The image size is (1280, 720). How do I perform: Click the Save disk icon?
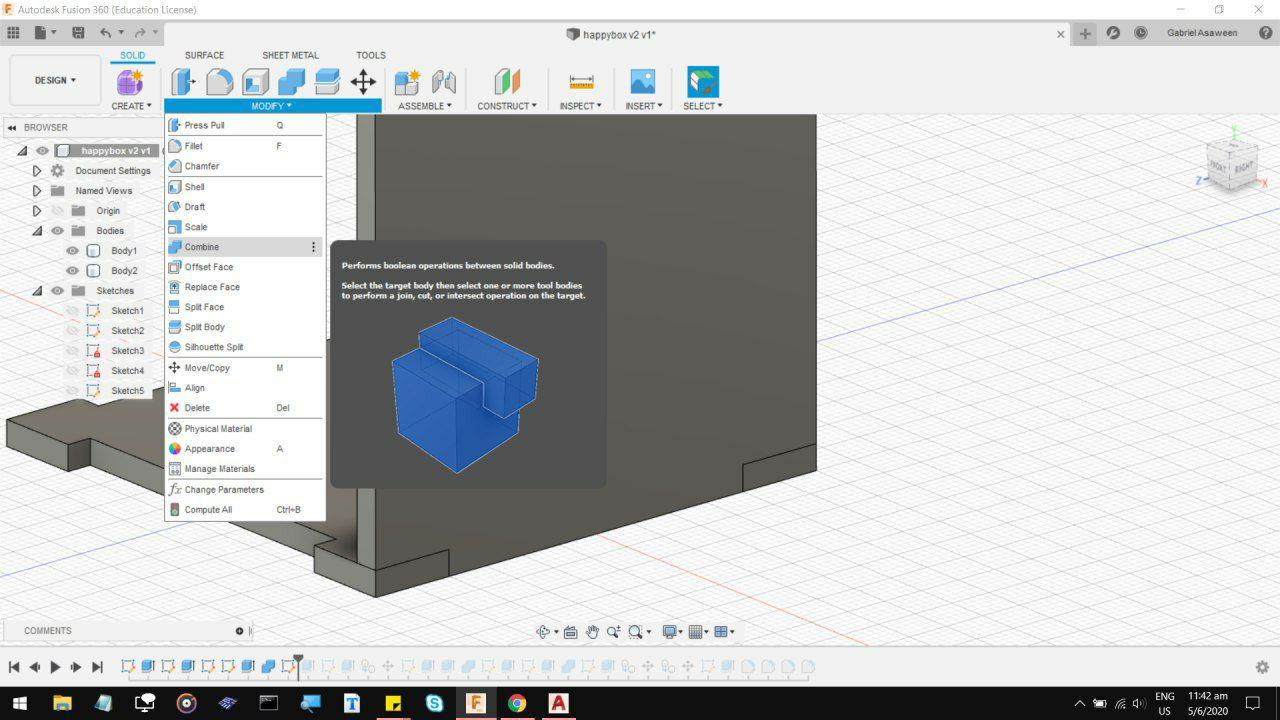pyautogui.click(x=78, y=33)
